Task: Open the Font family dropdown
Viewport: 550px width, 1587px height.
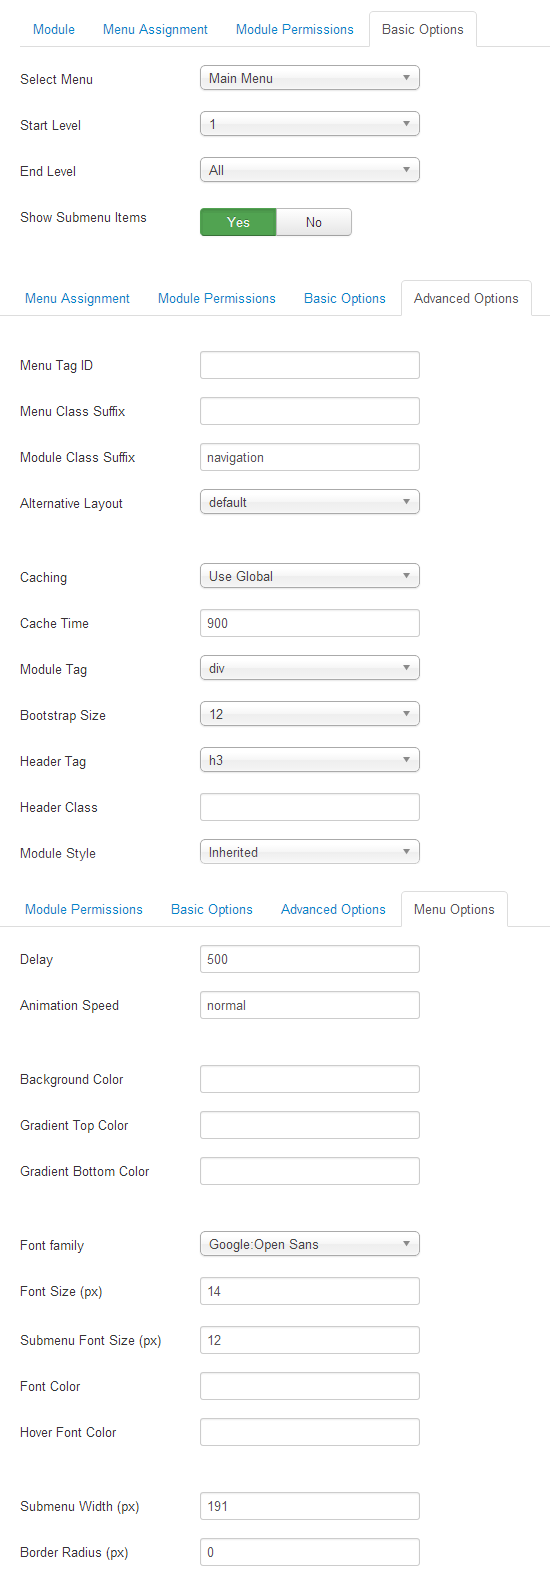Action: 310,1244
